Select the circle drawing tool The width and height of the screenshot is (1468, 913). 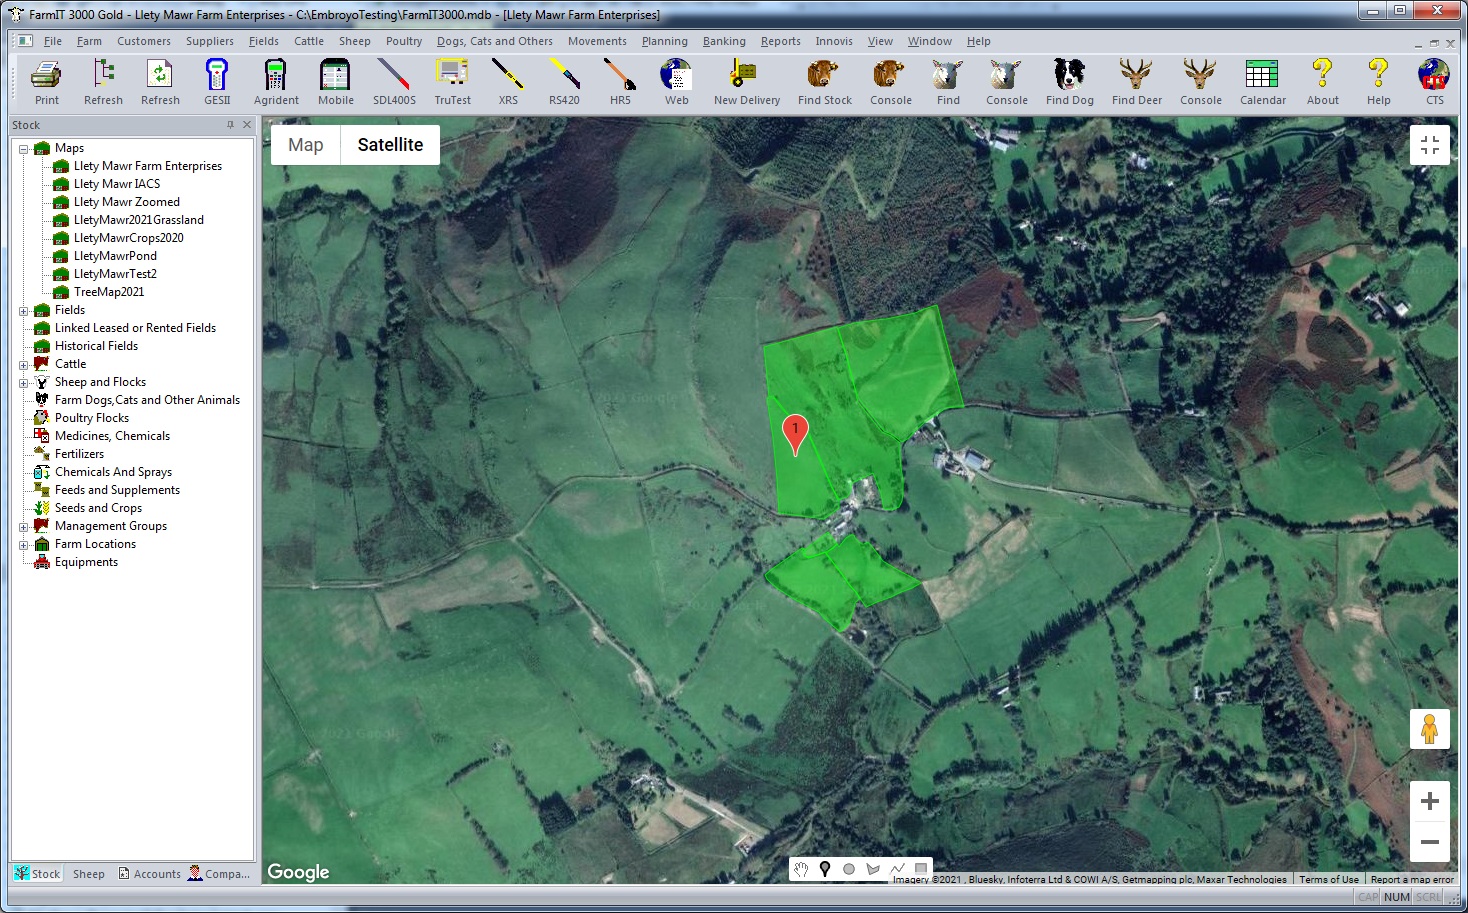[849, 869]
